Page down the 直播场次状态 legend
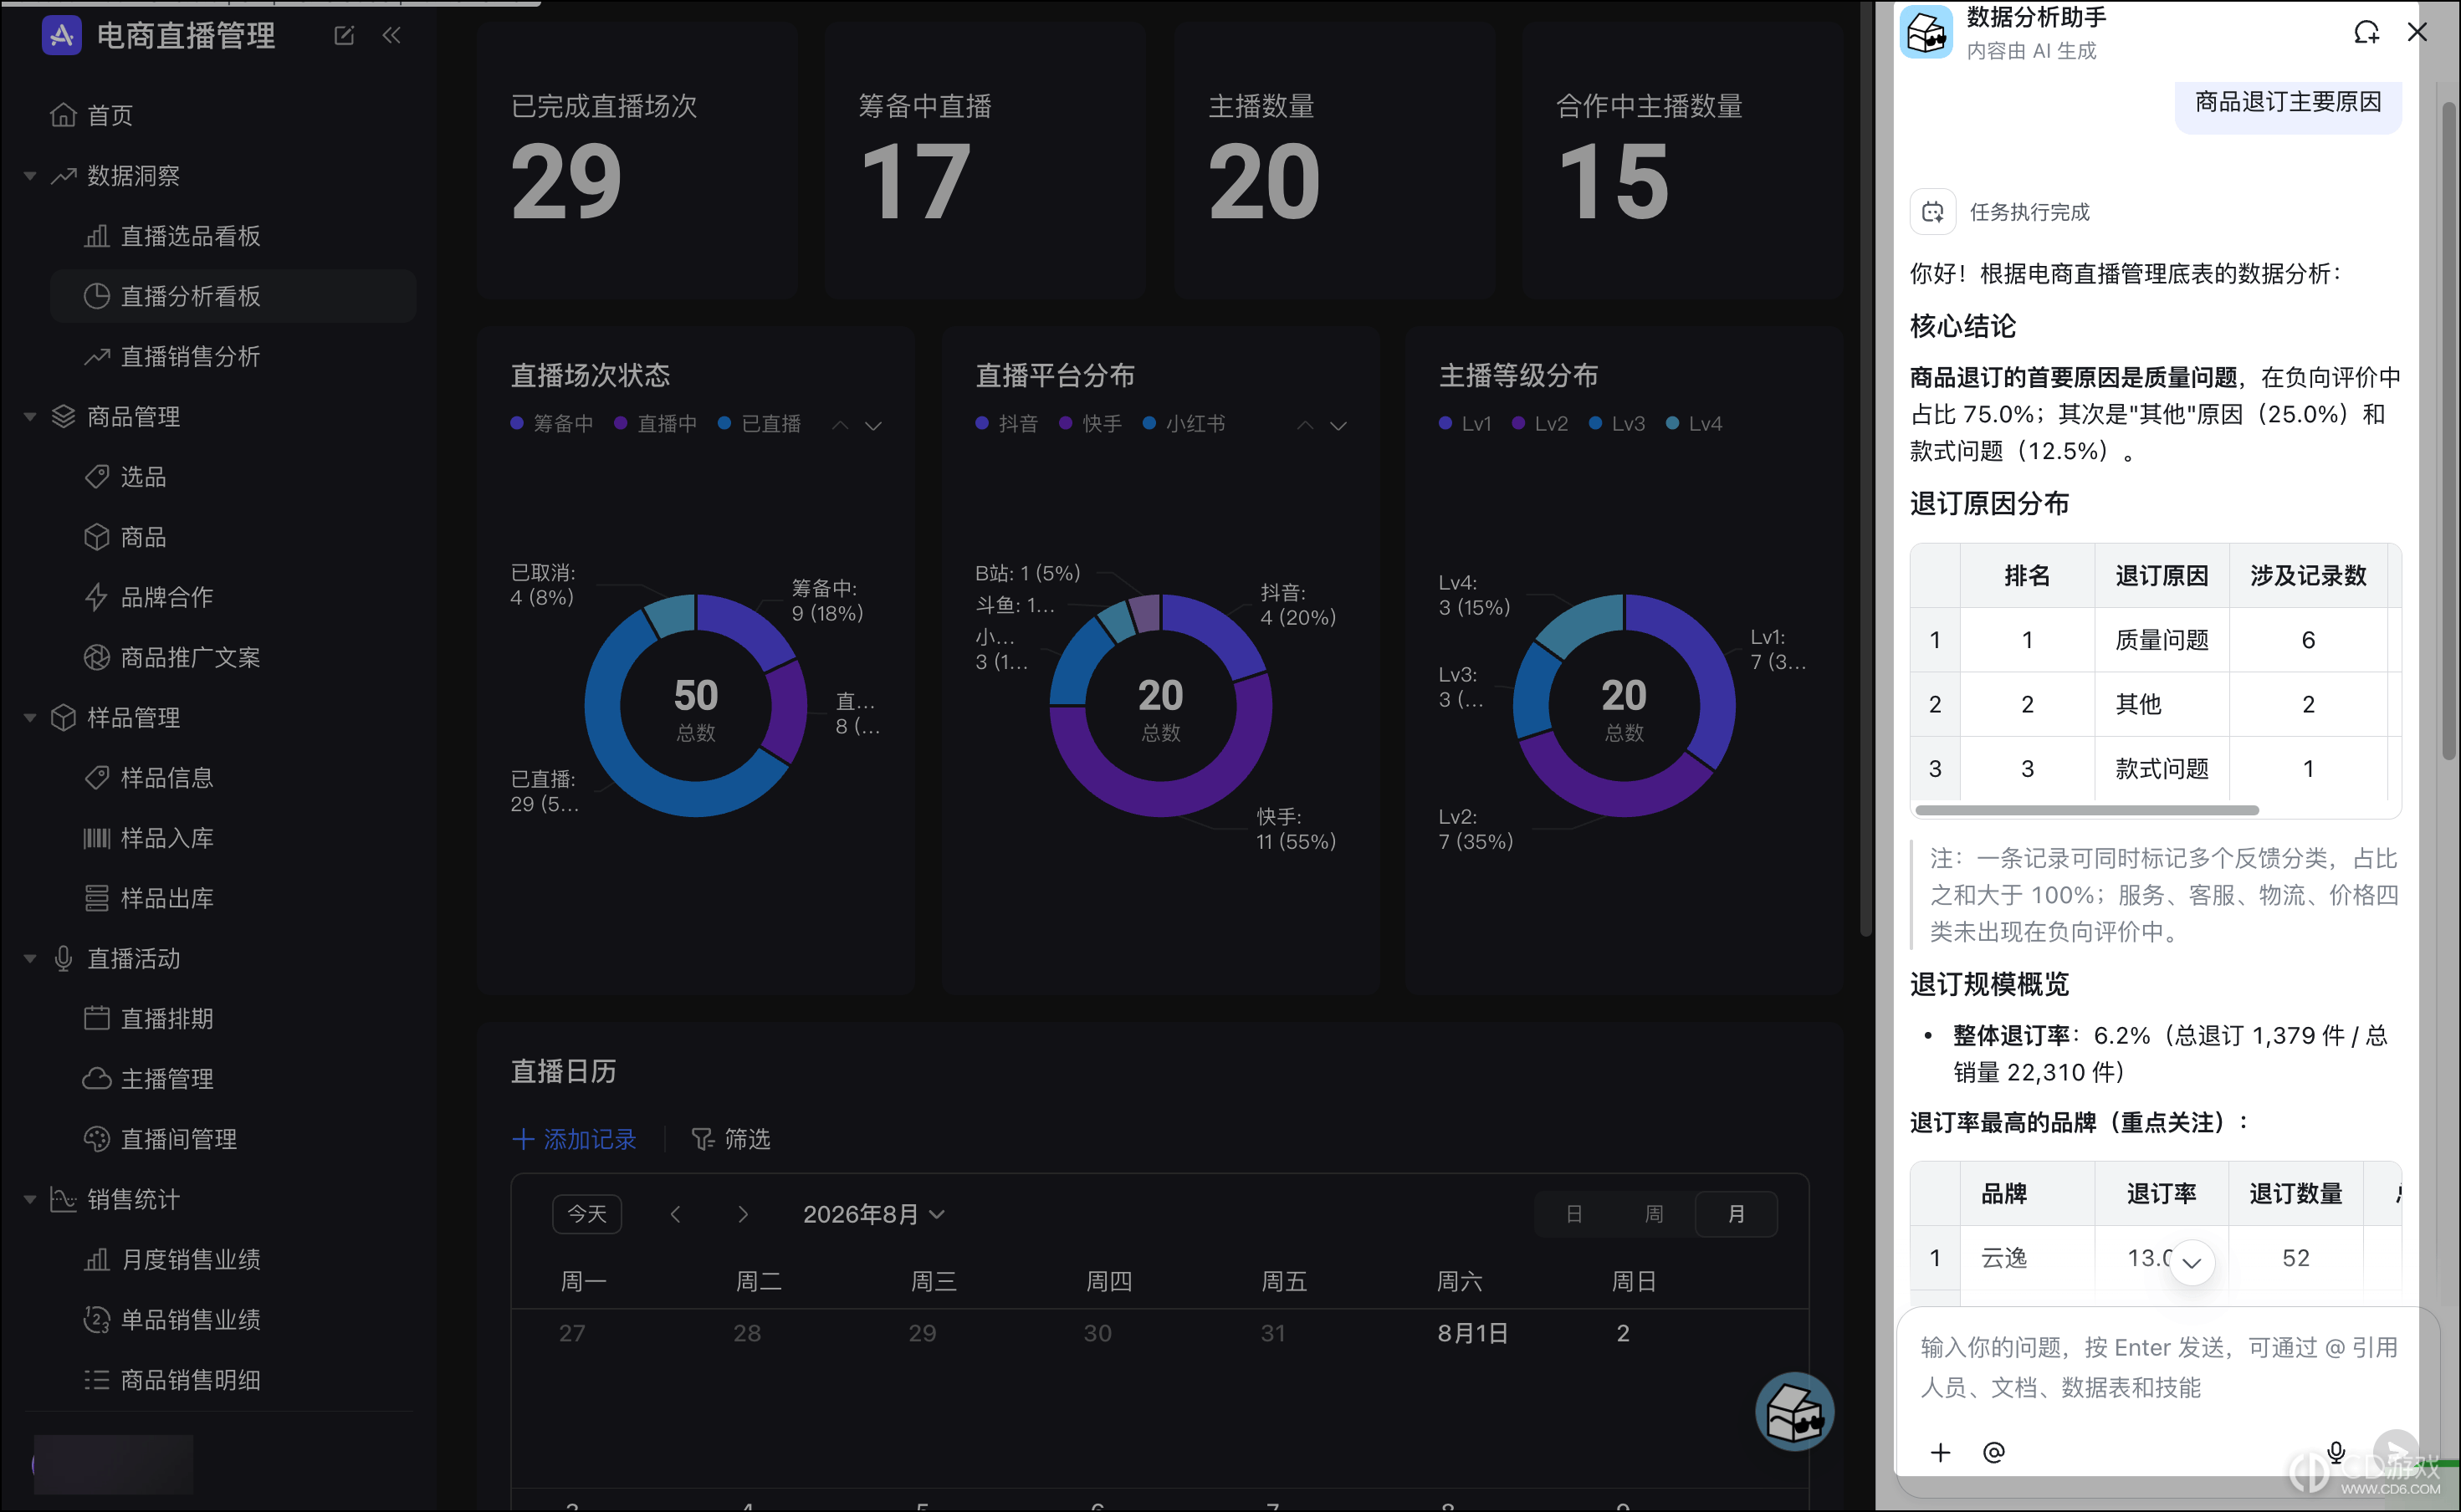This screenshot has height=1512, width=2461. point(873,426)
